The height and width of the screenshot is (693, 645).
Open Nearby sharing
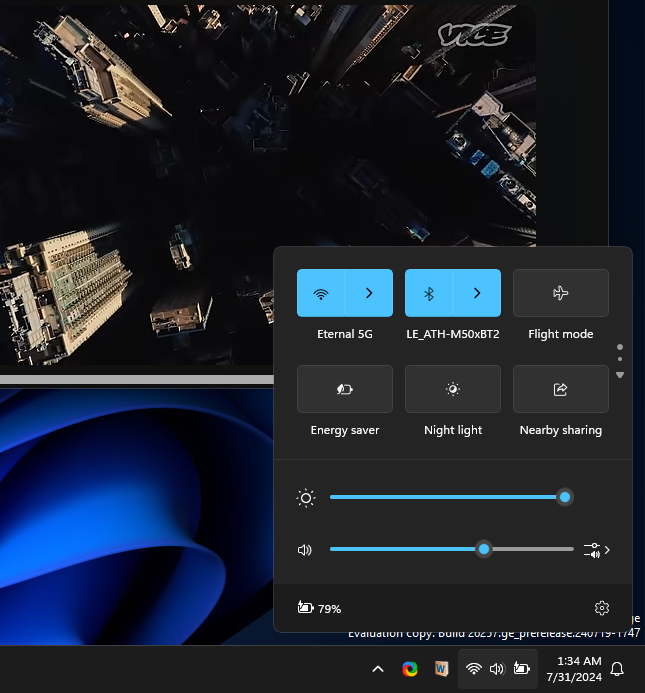click(560, 389)
